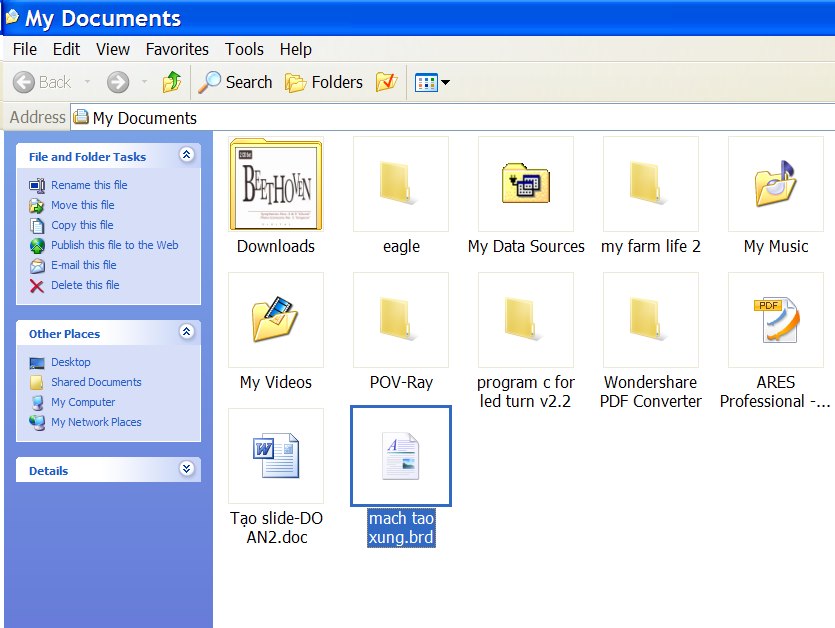Select Wondershare PDF Converter folder
835x628 pixels.
(x=651, y=320)
